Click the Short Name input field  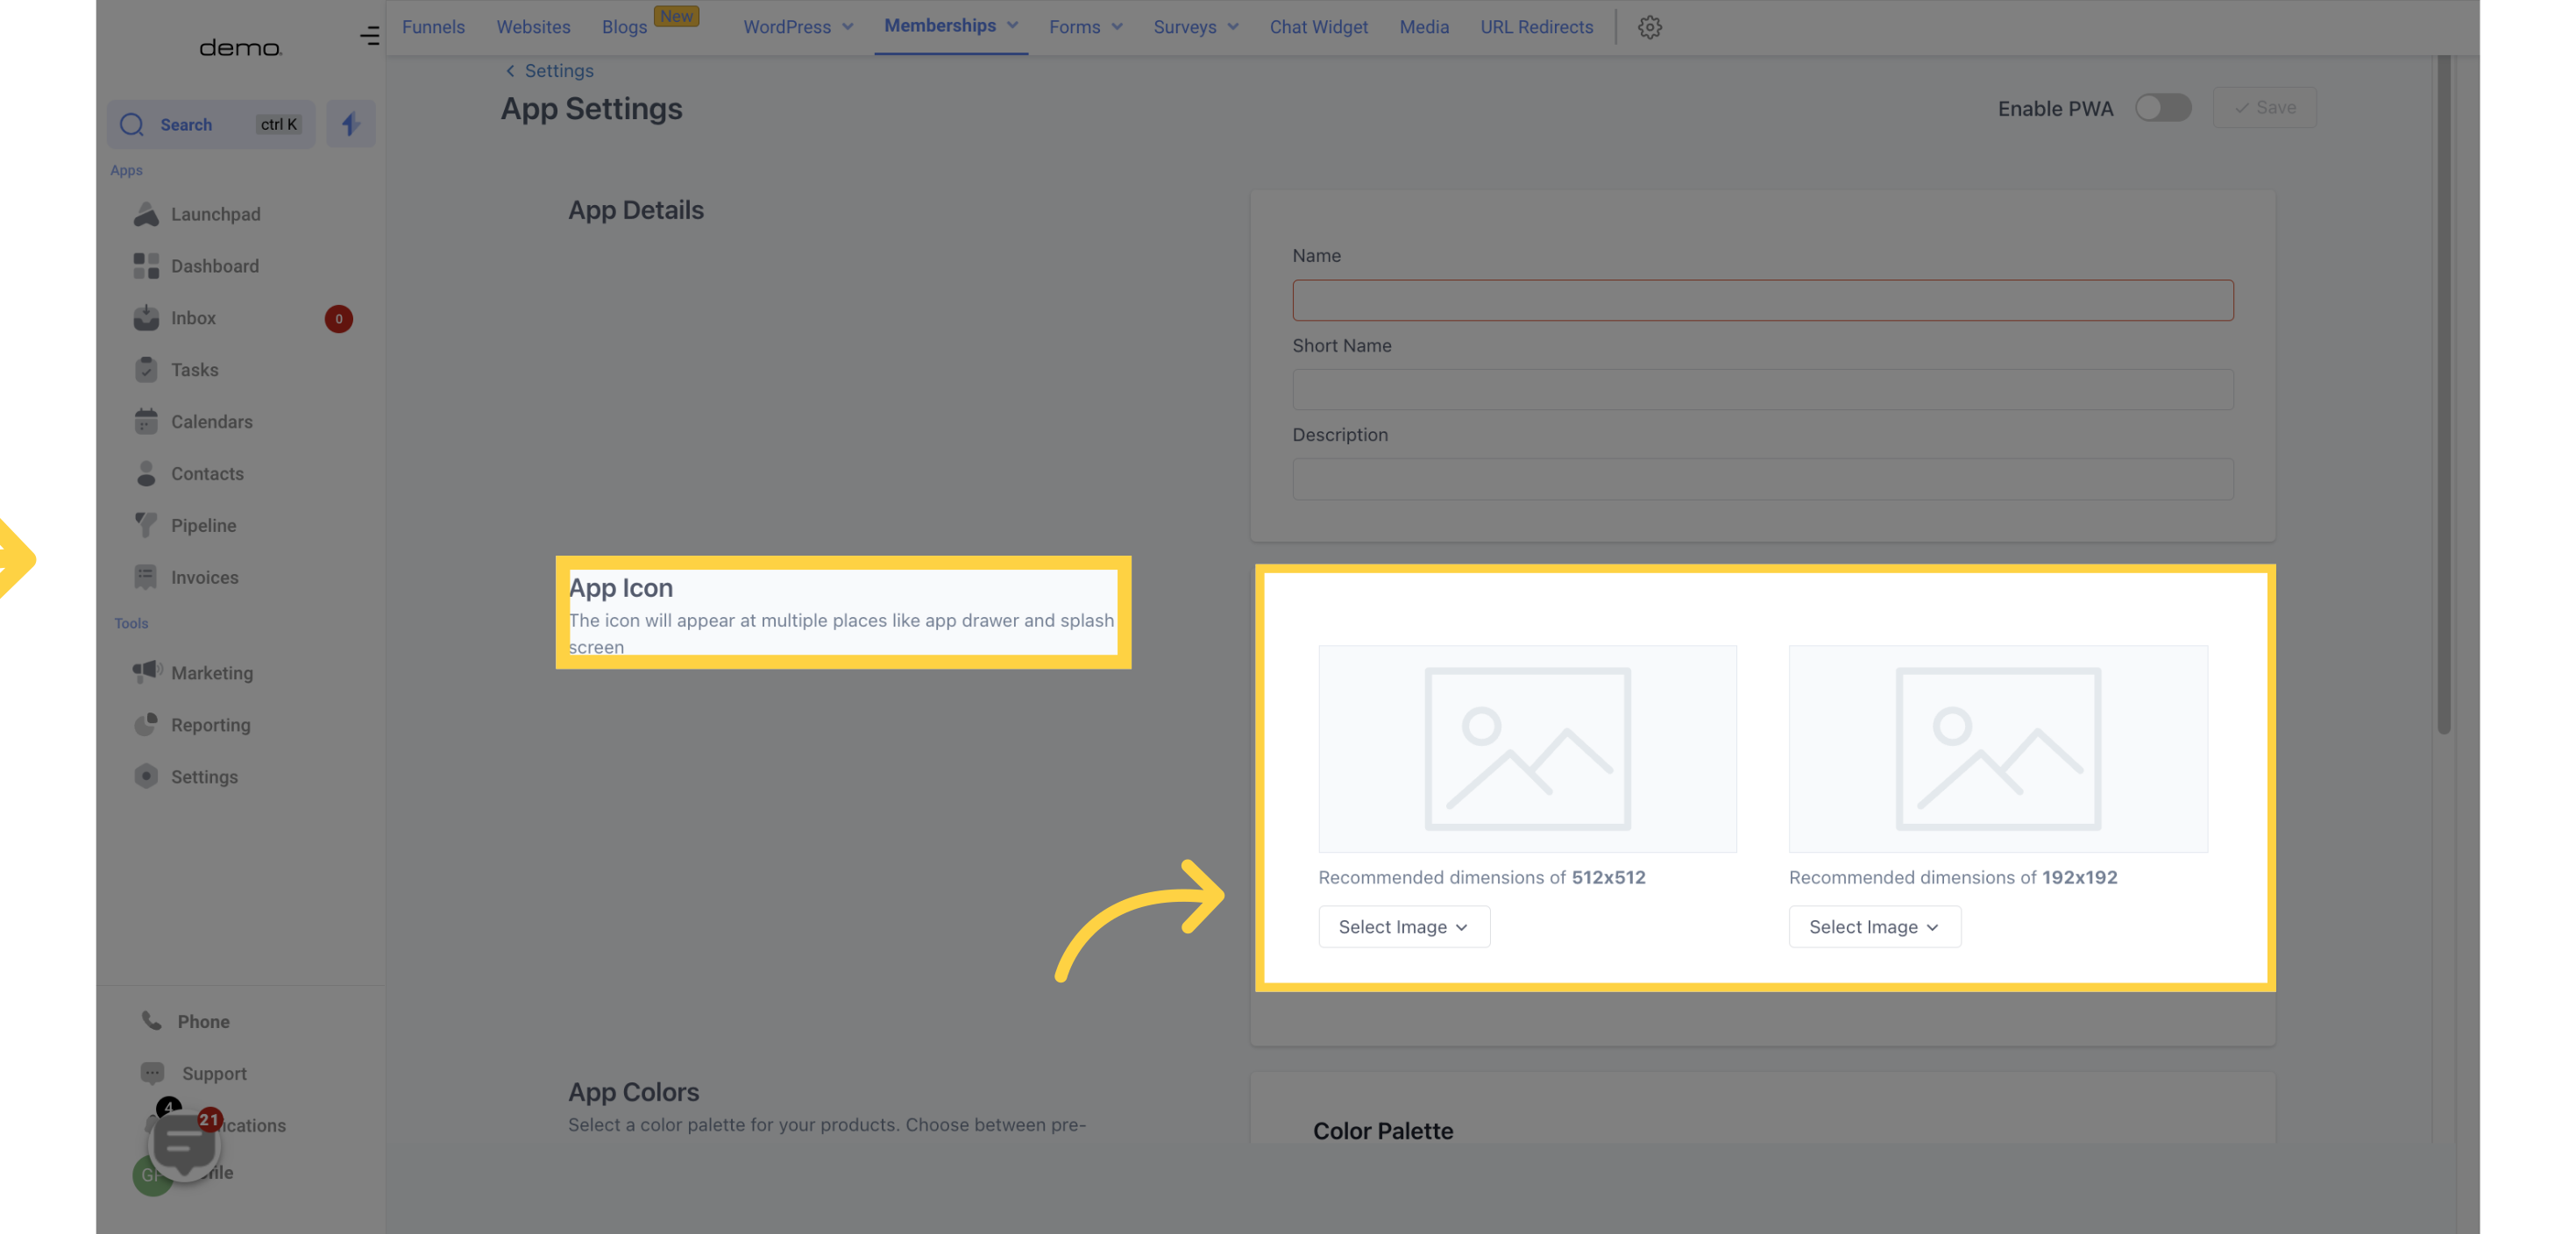1762,389
